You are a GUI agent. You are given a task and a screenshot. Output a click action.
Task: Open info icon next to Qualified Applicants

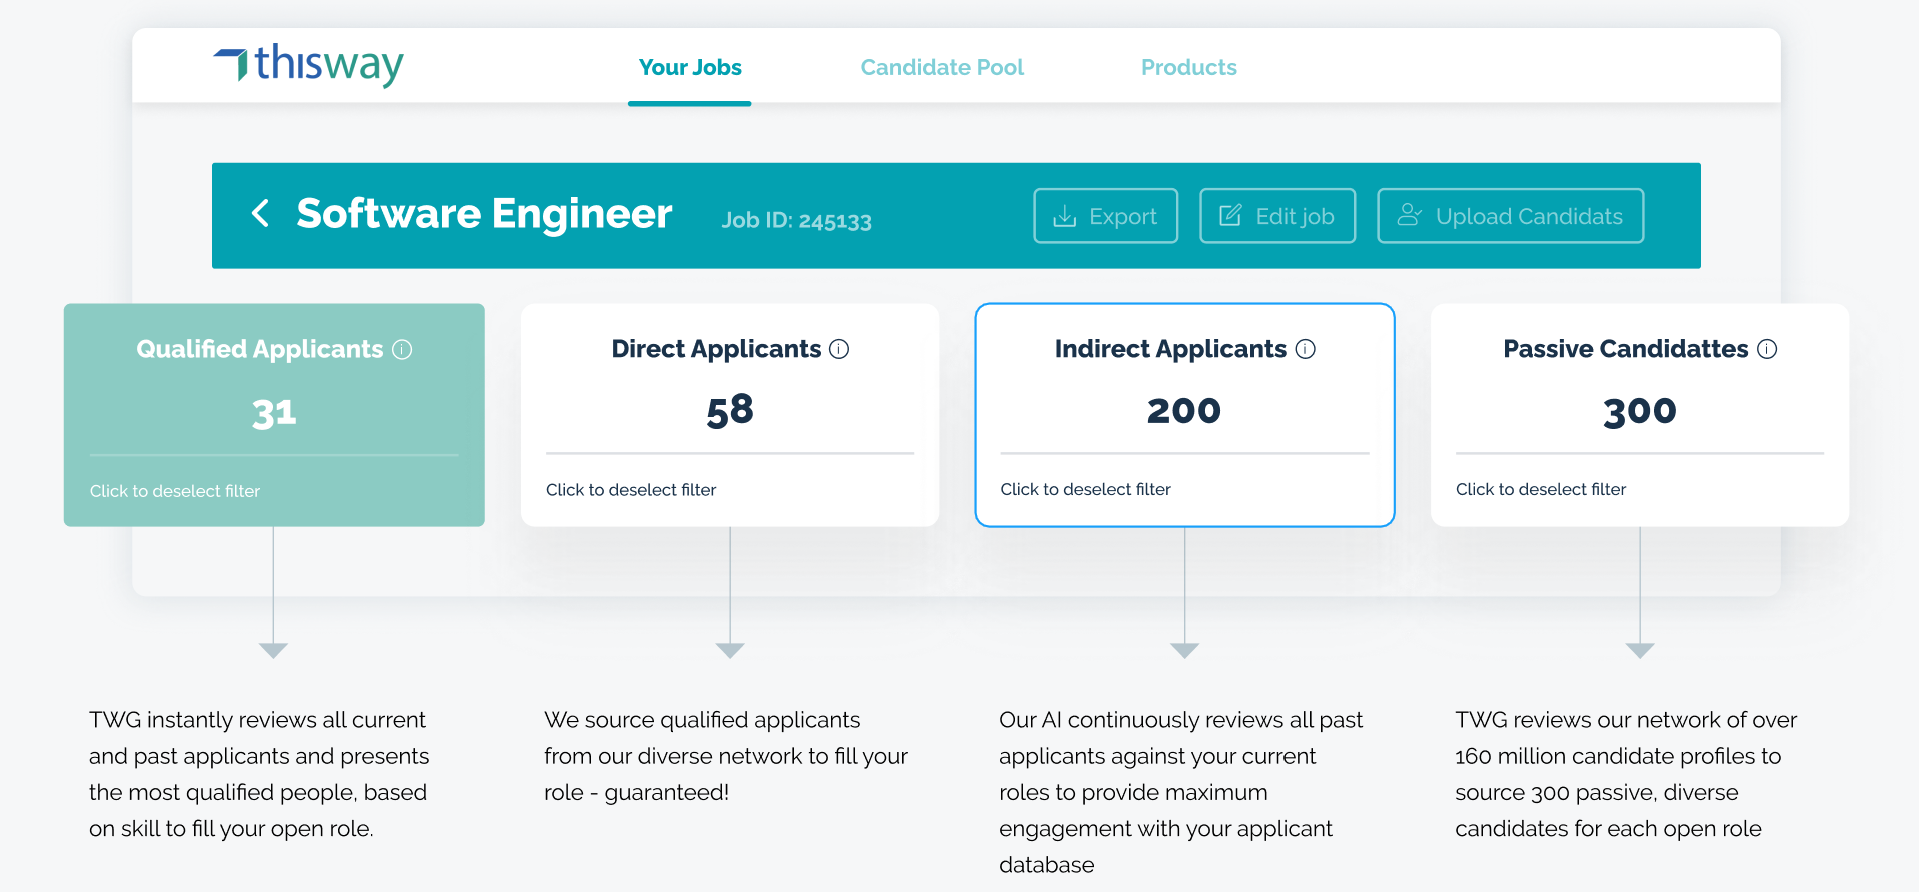click(x=402, y=349)
